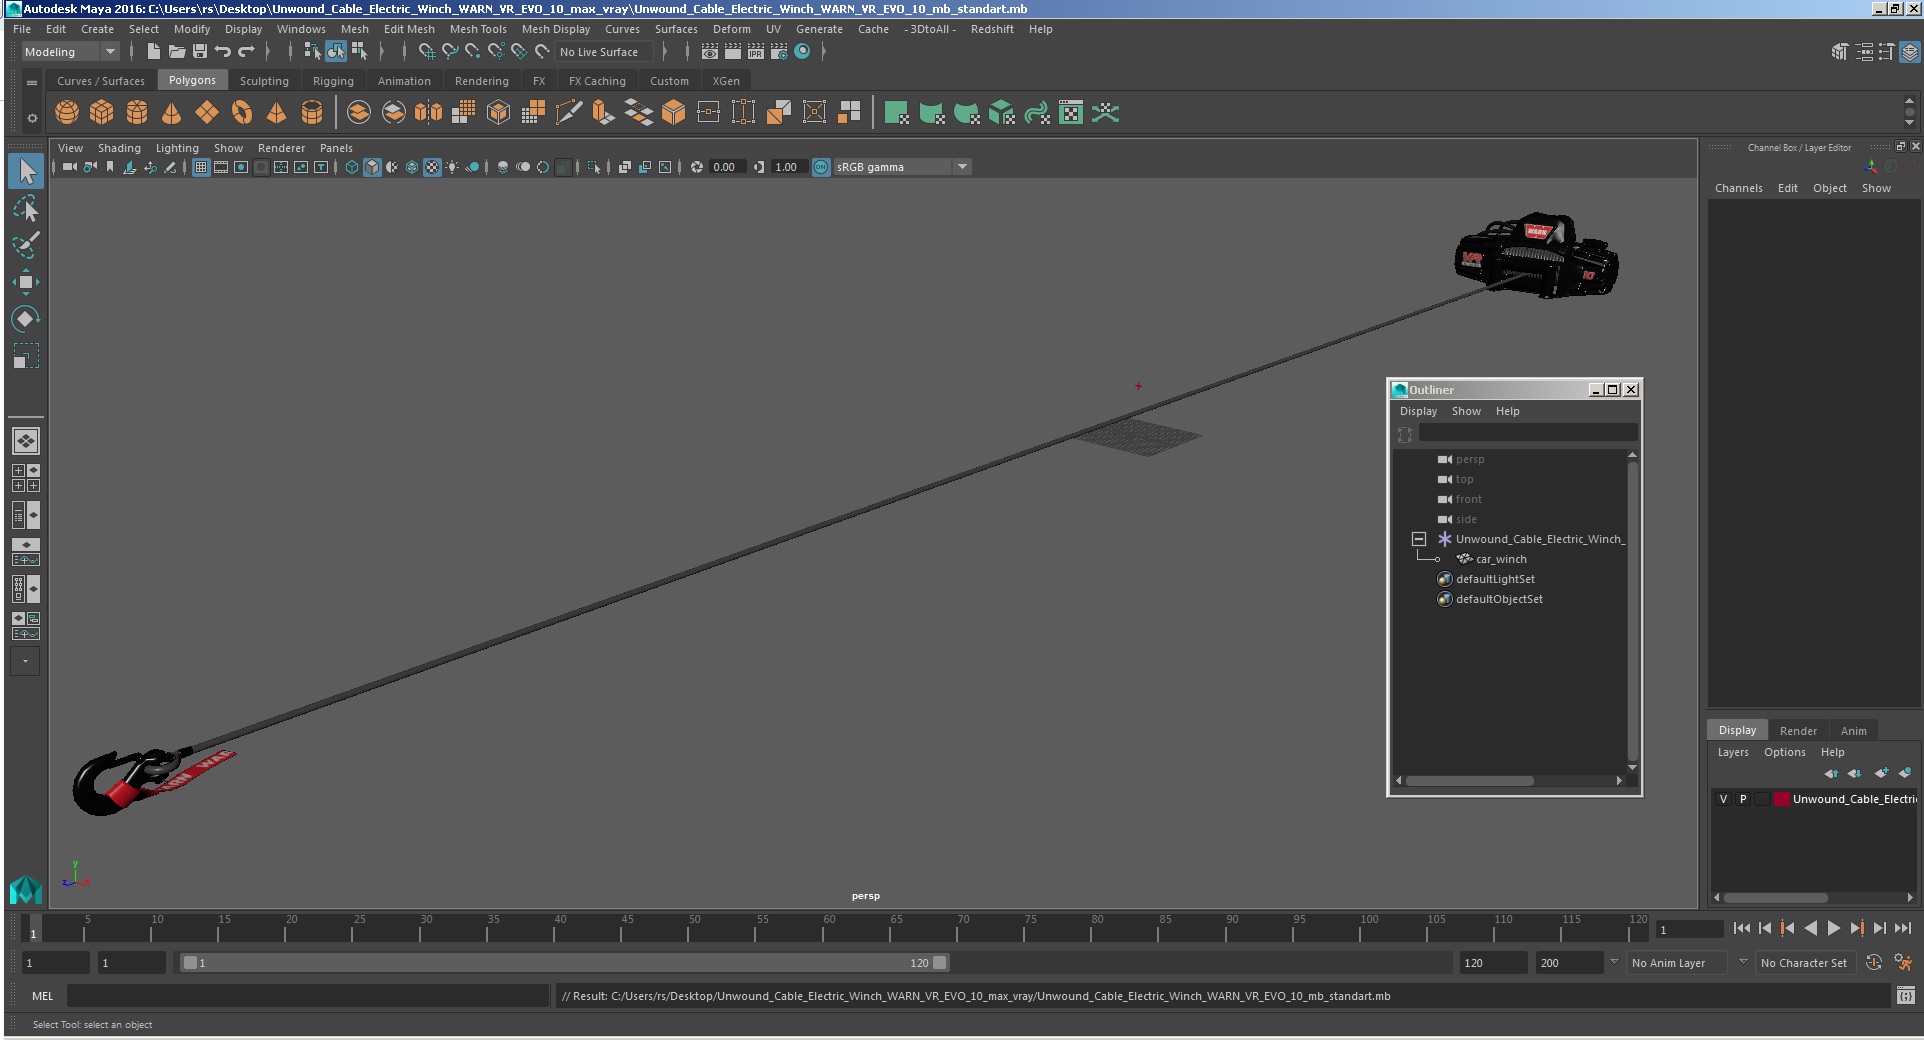1924x1040 pixels.
Task: Switch to the single-pane layout icon
Action: [26, 441]
